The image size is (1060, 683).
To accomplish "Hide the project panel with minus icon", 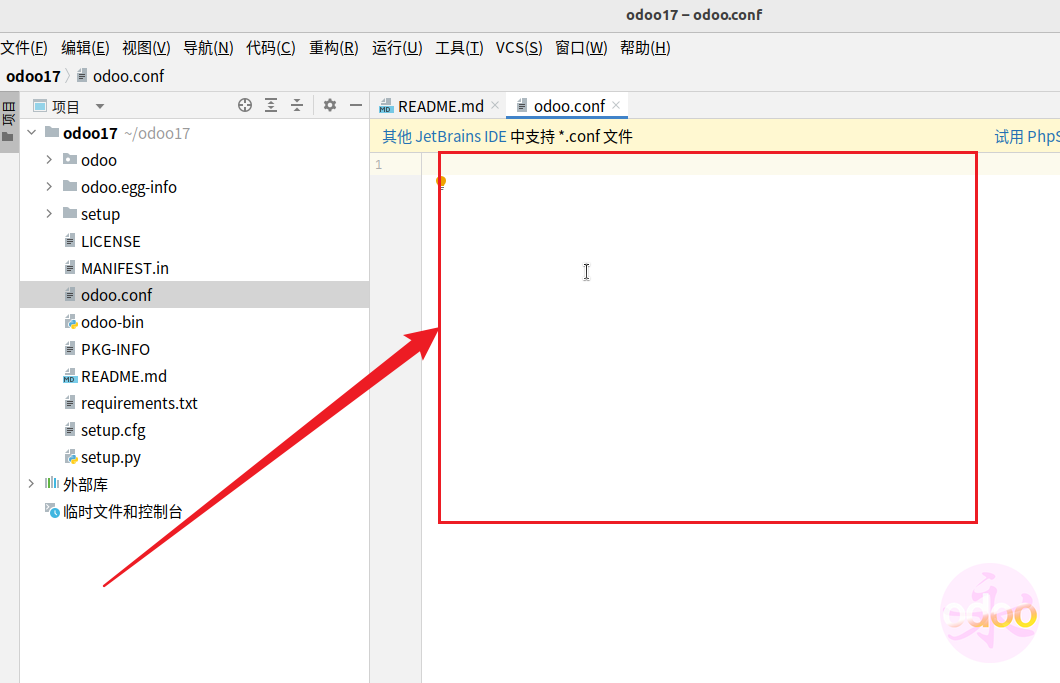I will (356, 105).
